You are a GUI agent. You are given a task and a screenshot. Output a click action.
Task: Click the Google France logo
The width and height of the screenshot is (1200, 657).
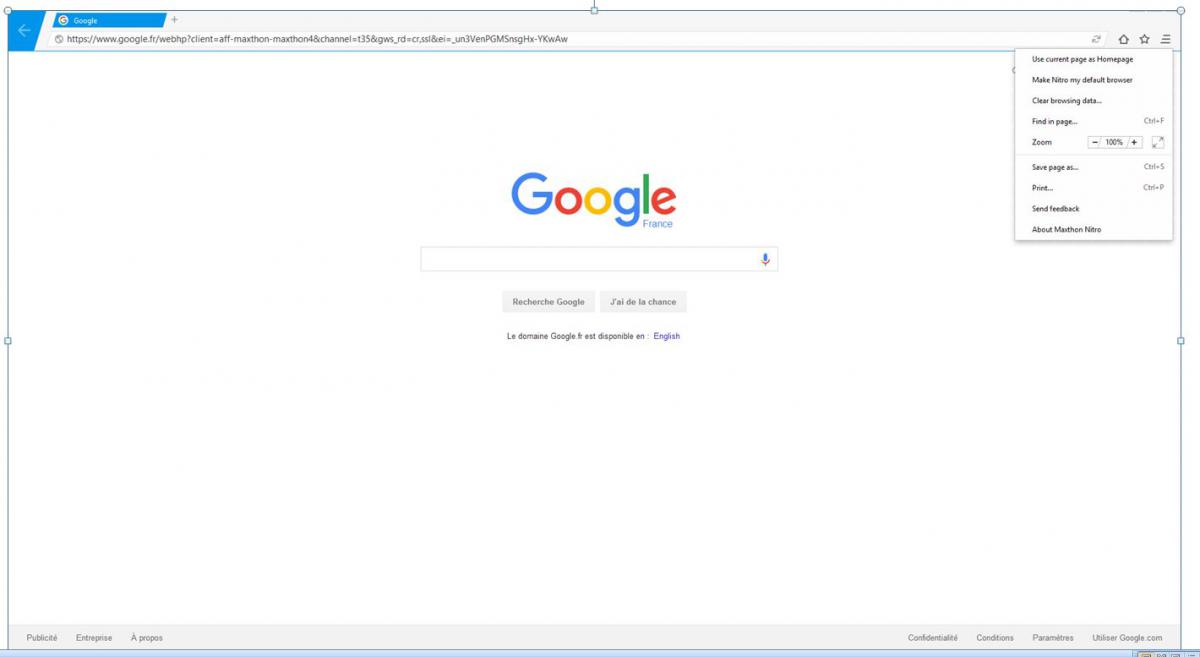point(593,198)
